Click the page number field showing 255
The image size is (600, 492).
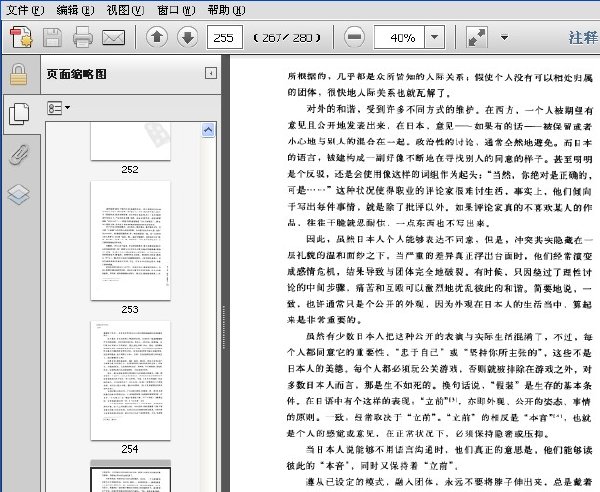click(x=225, y=37)
